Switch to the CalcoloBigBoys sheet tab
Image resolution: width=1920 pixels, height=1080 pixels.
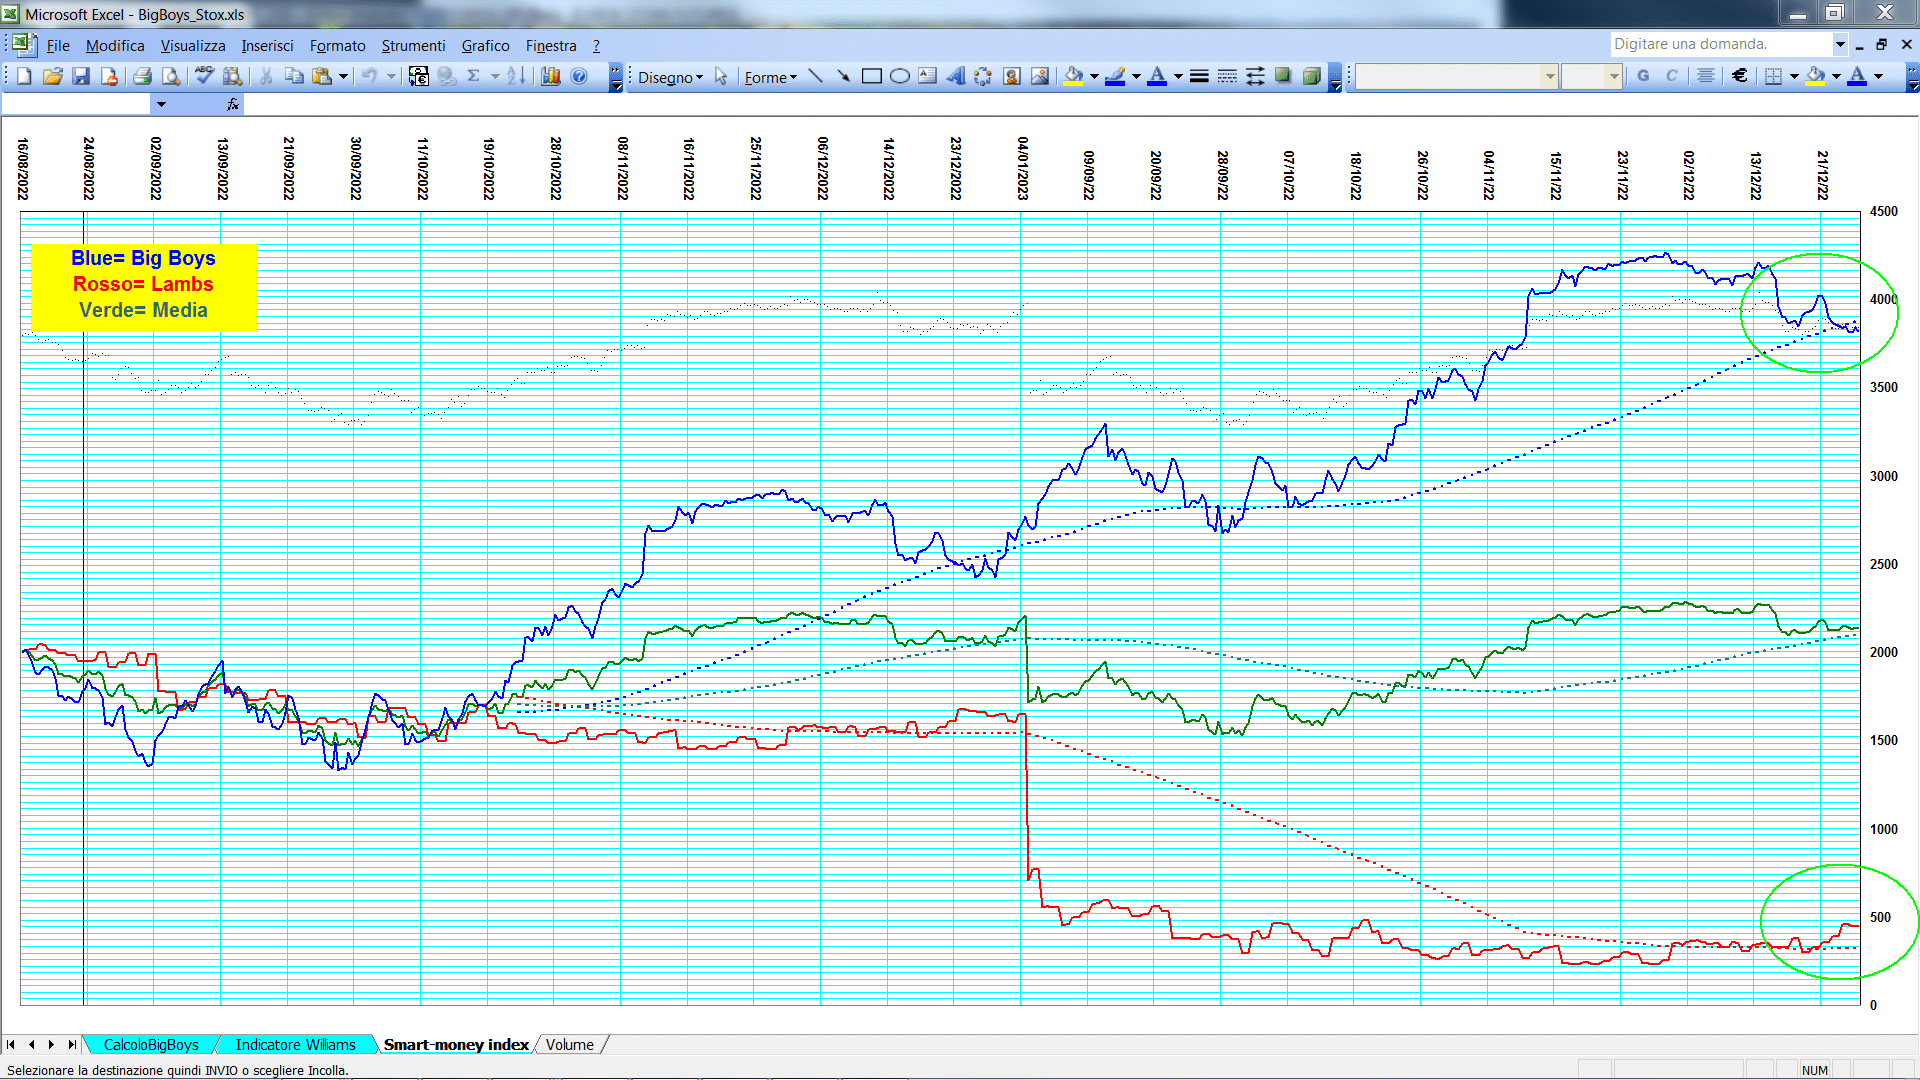[x=151, y=1045]
